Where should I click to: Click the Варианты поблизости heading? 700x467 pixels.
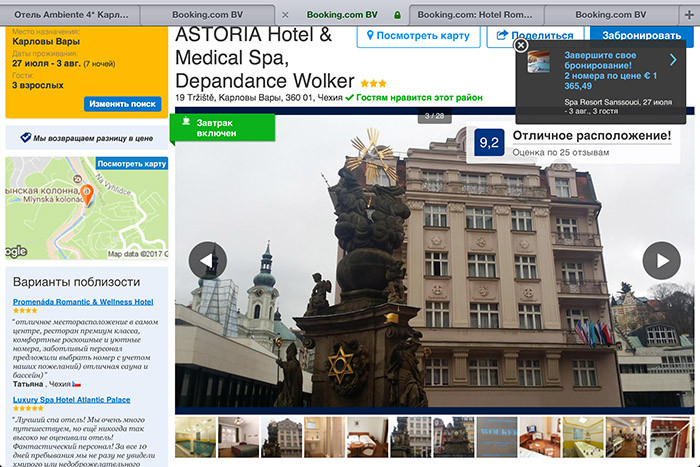(x=76, y=282)
